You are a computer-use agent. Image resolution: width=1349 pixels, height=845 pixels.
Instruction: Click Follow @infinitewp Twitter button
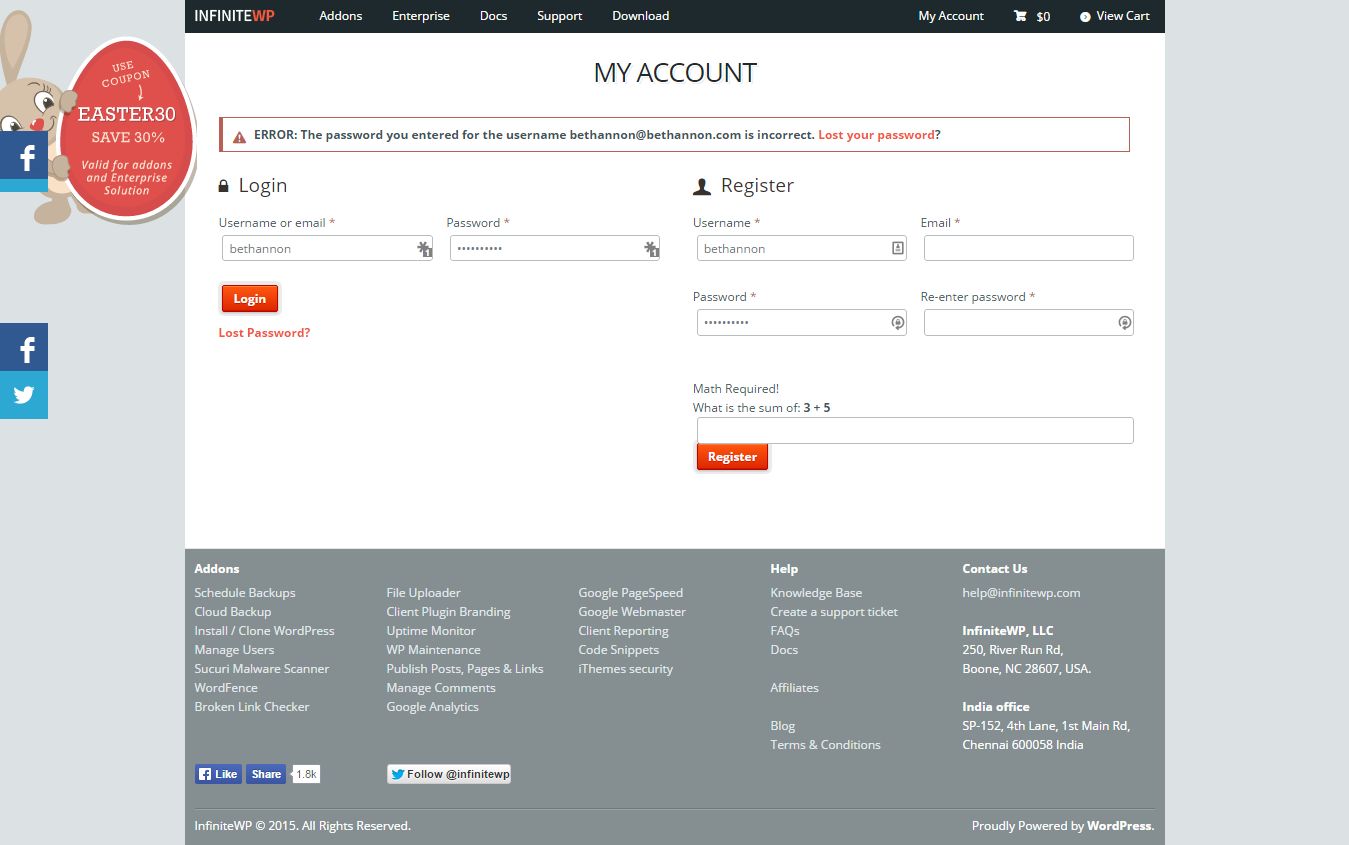(449, 774)
